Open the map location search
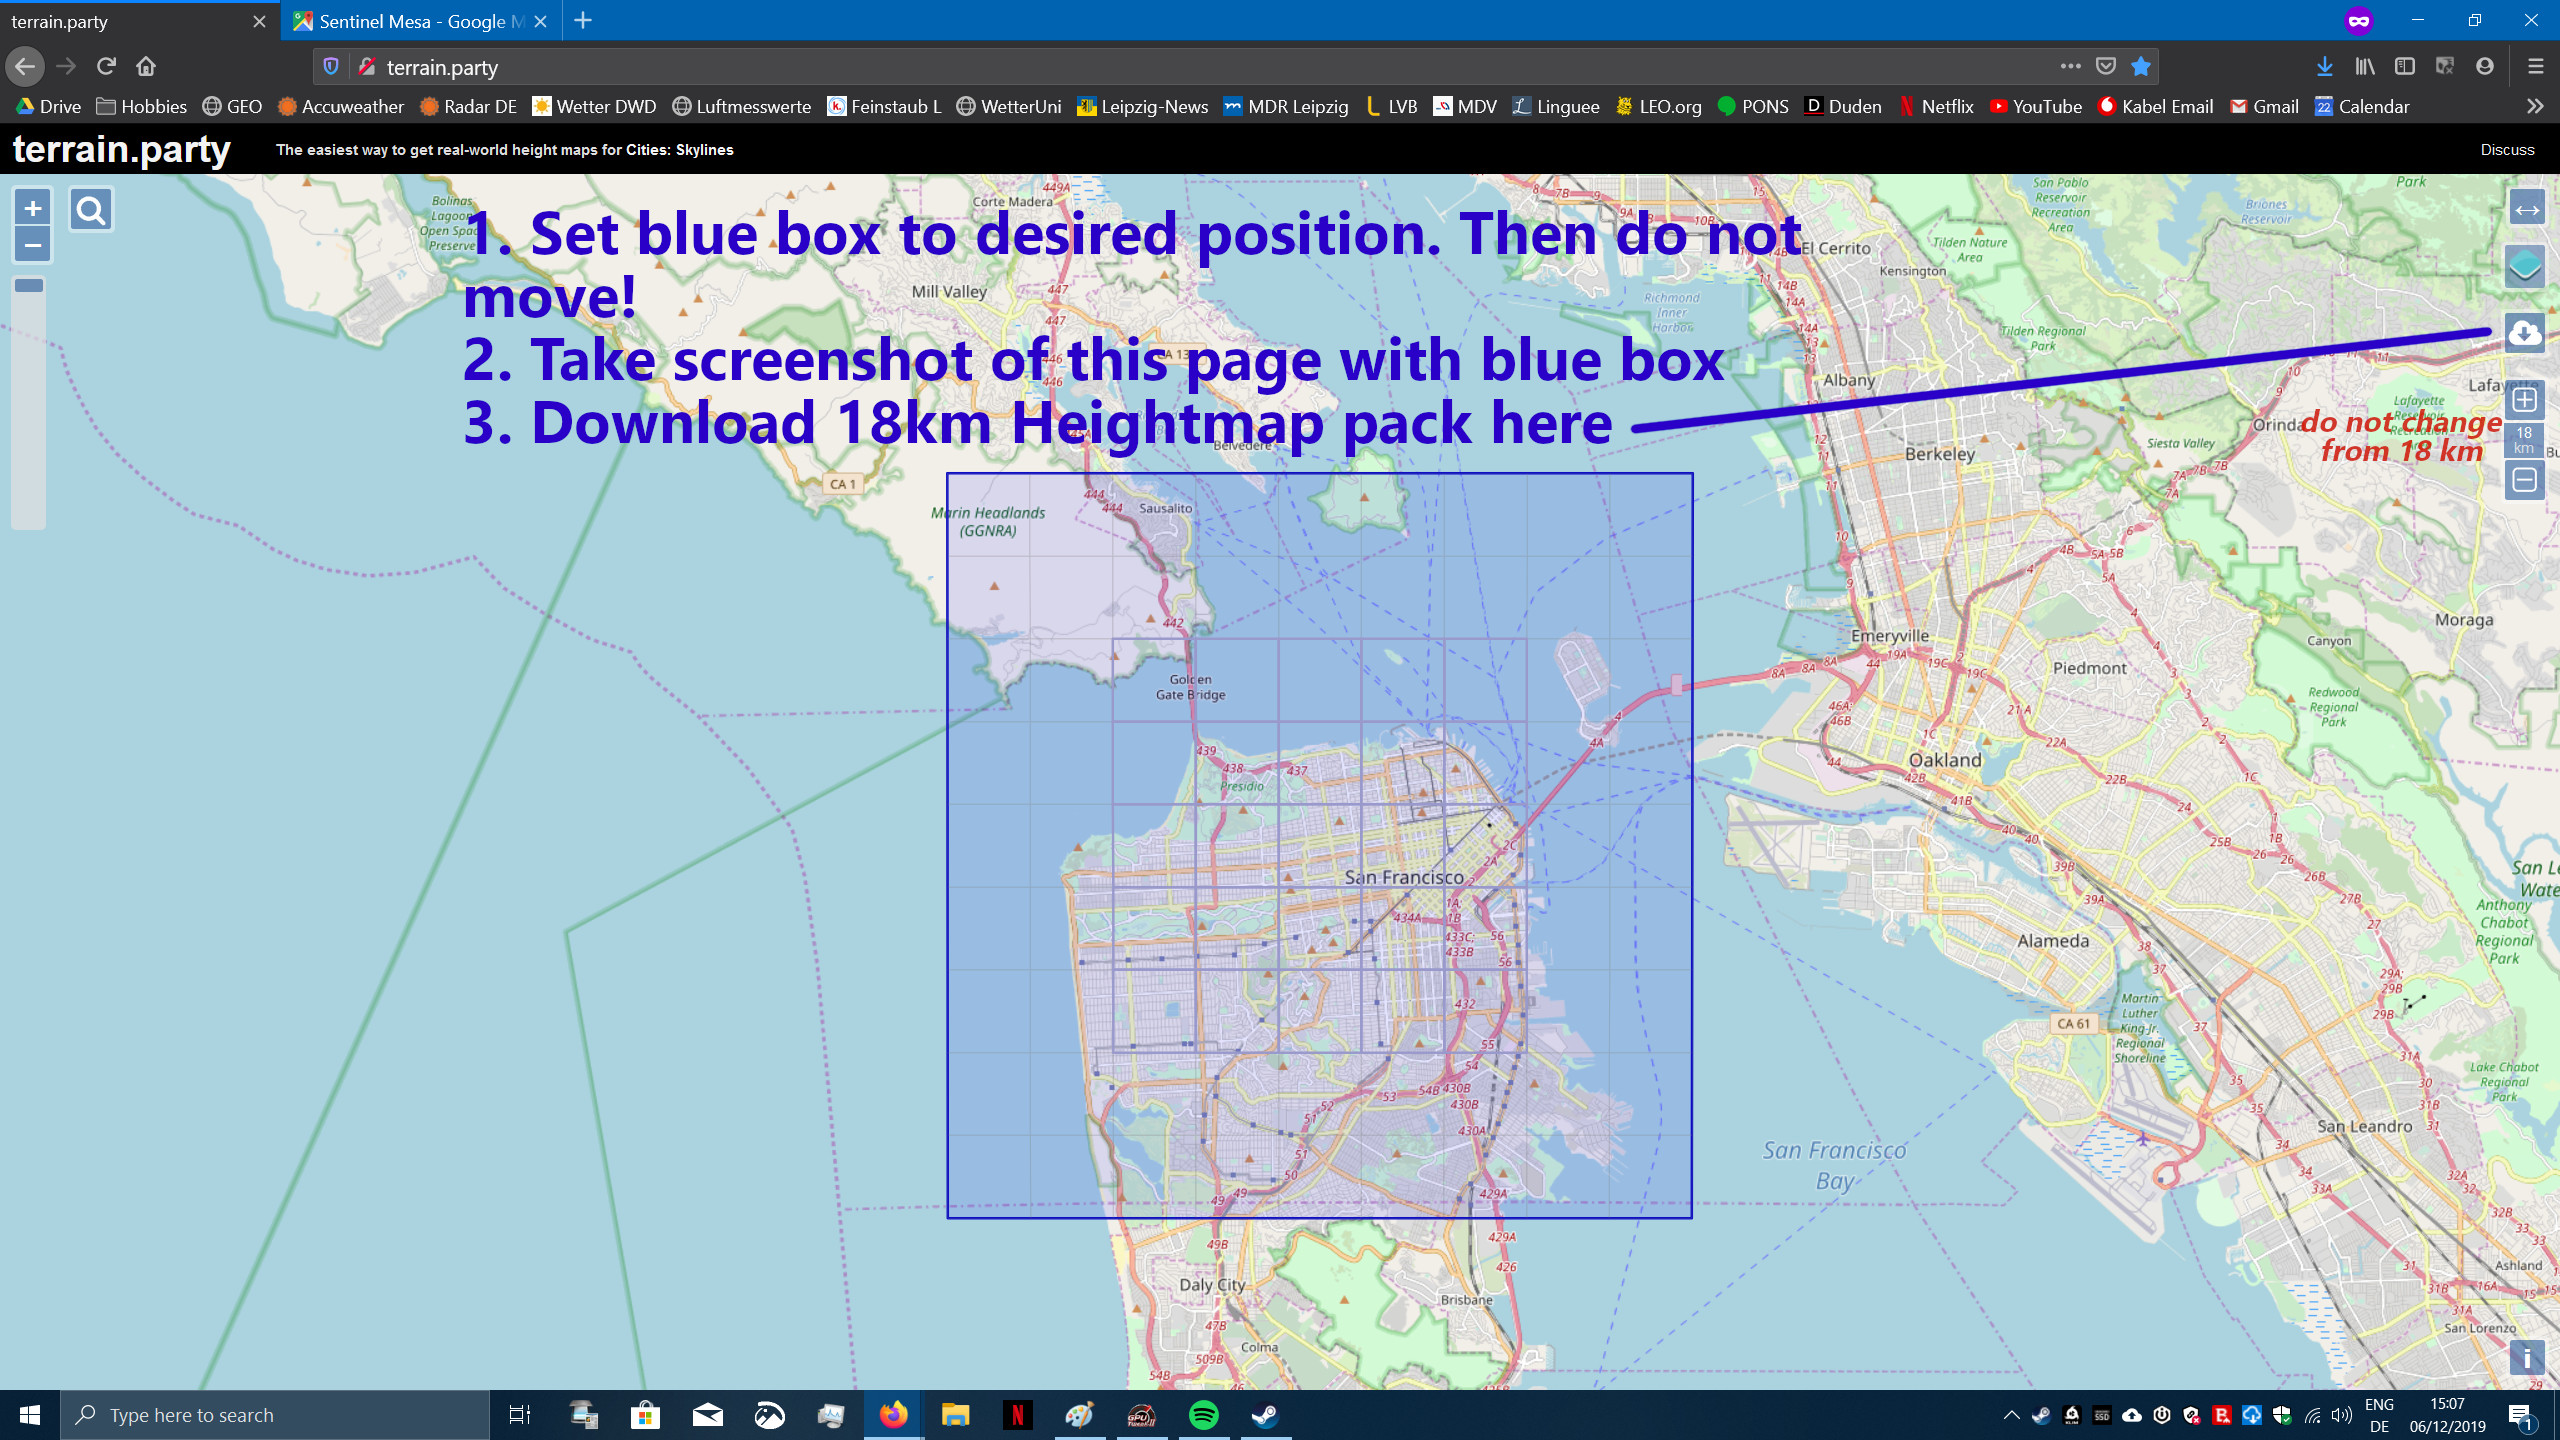The height and width of the screenshot is (1440, 2560). click(x=91, y=210)
